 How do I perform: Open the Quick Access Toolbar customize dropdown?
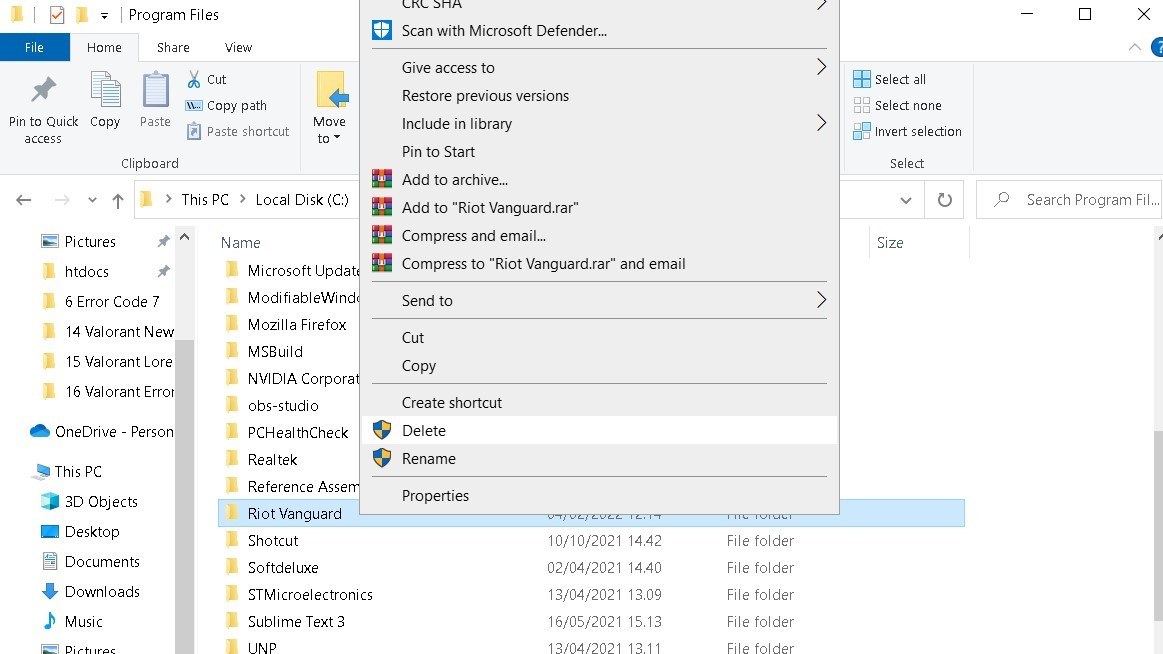point(104,16)
